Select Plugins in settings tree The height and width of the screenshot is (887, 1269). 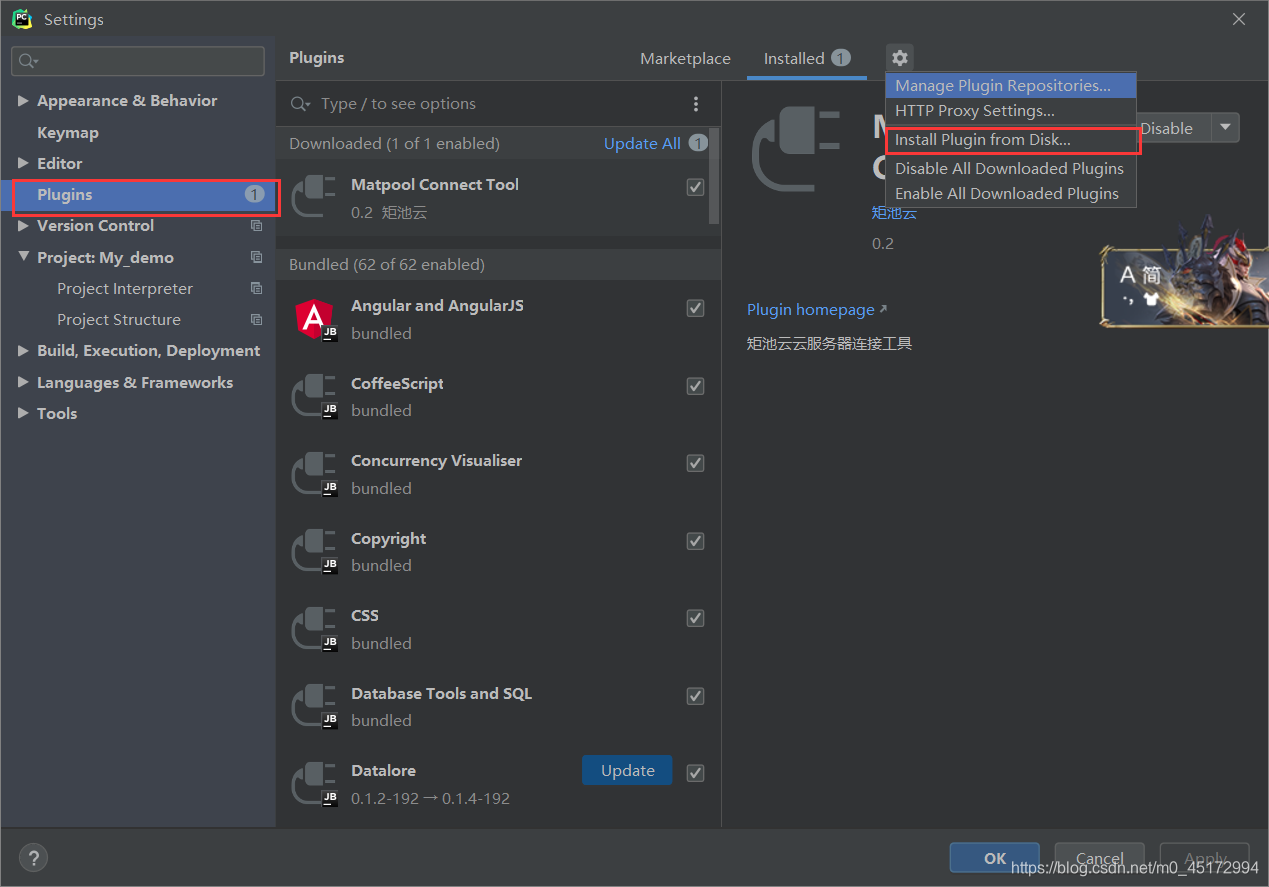pyautogui.click(x=138, y=195)
